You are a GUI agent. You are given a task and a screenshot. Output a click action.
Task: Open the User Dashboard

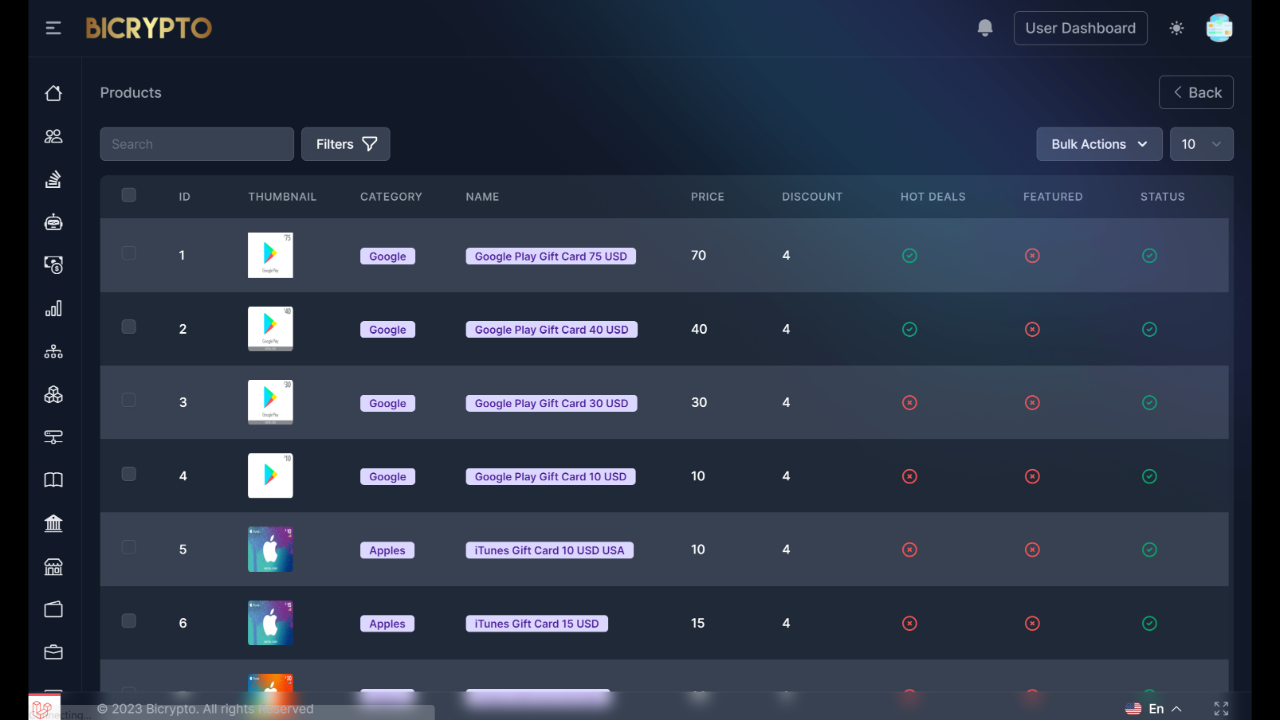(x=1080, y=28)
